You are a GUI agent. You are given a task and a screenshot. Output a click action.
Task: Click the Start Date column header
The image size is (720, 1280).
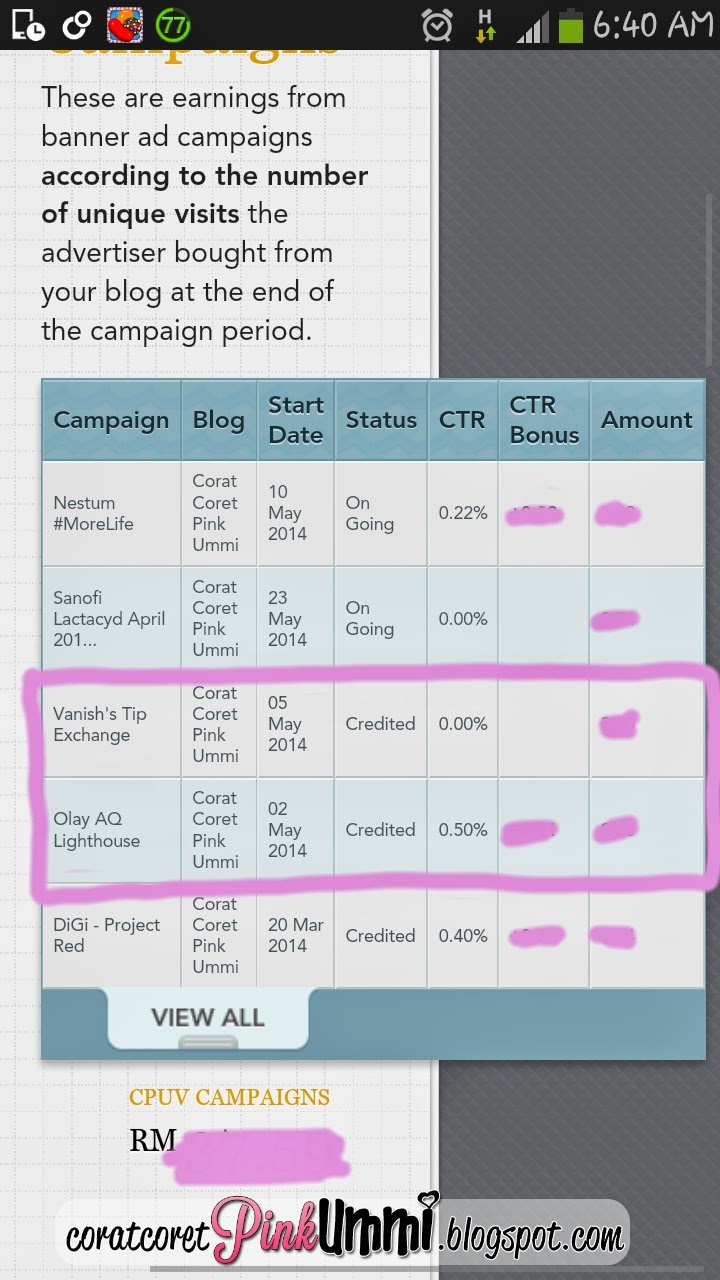tap(295, 420)
